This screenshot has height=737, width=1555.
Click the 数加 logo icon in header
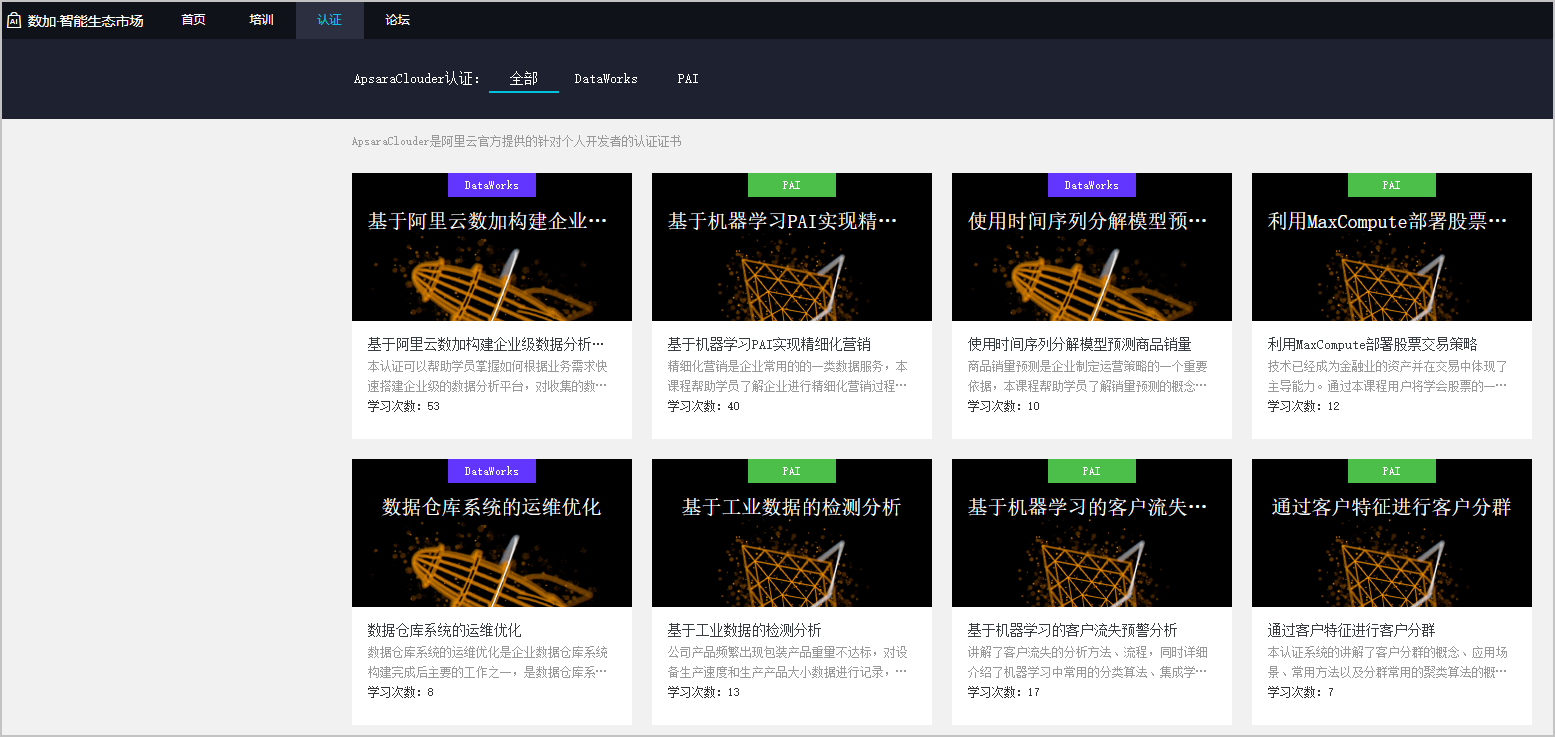[x=14, y=20]
